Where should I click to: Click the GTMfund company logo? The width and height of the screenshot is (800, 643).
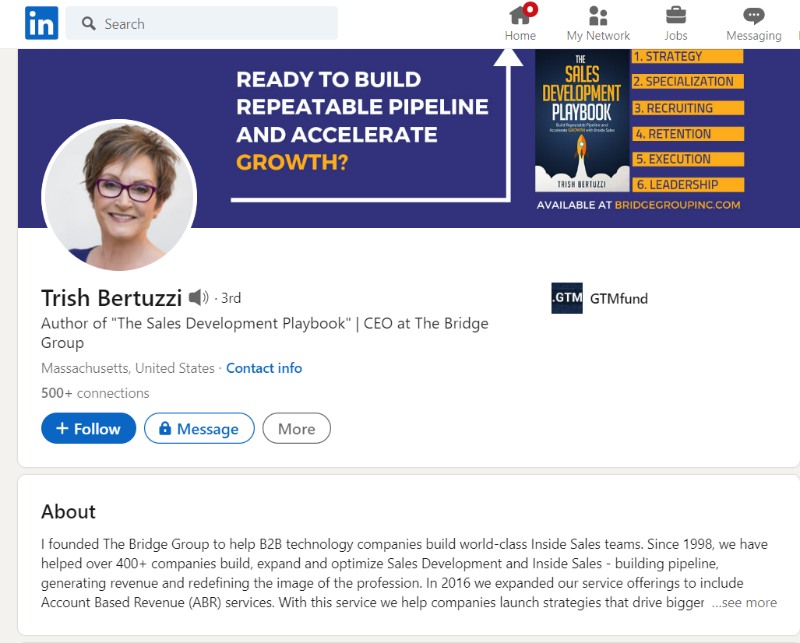[567, 298]
